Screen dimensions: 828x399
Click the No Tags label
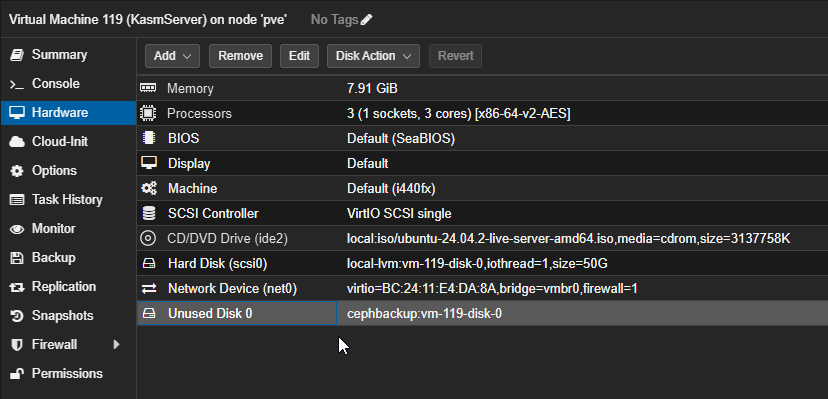(335, 20)
